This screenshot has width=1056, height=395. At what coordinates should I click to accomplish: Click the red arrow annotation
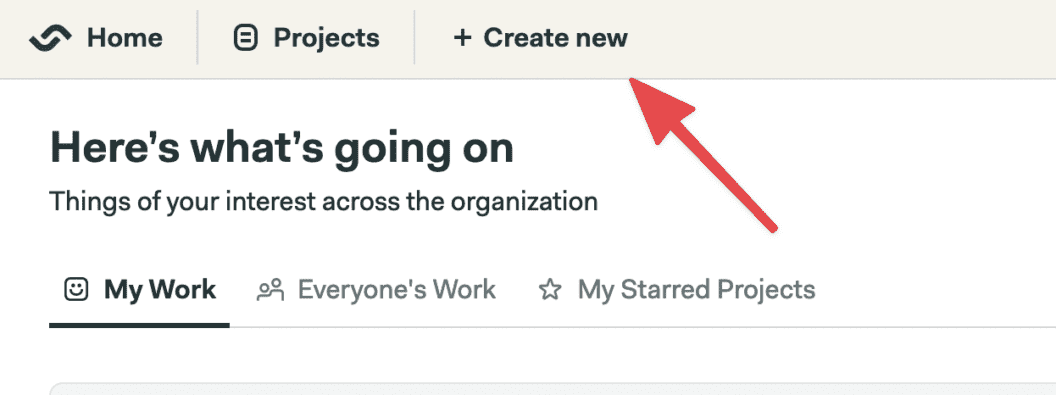[x=703, y=155]
